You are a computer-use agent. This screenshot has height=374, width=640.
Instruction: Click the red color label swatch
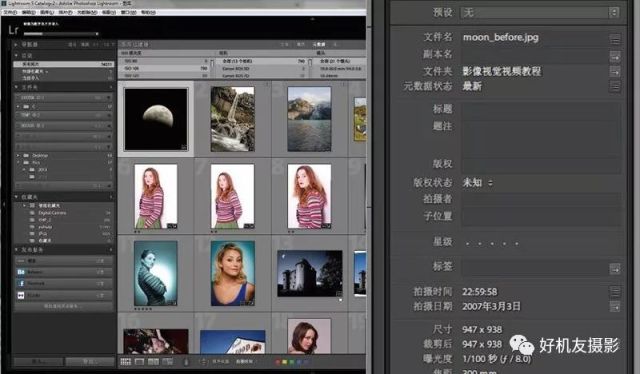point(278,362)
